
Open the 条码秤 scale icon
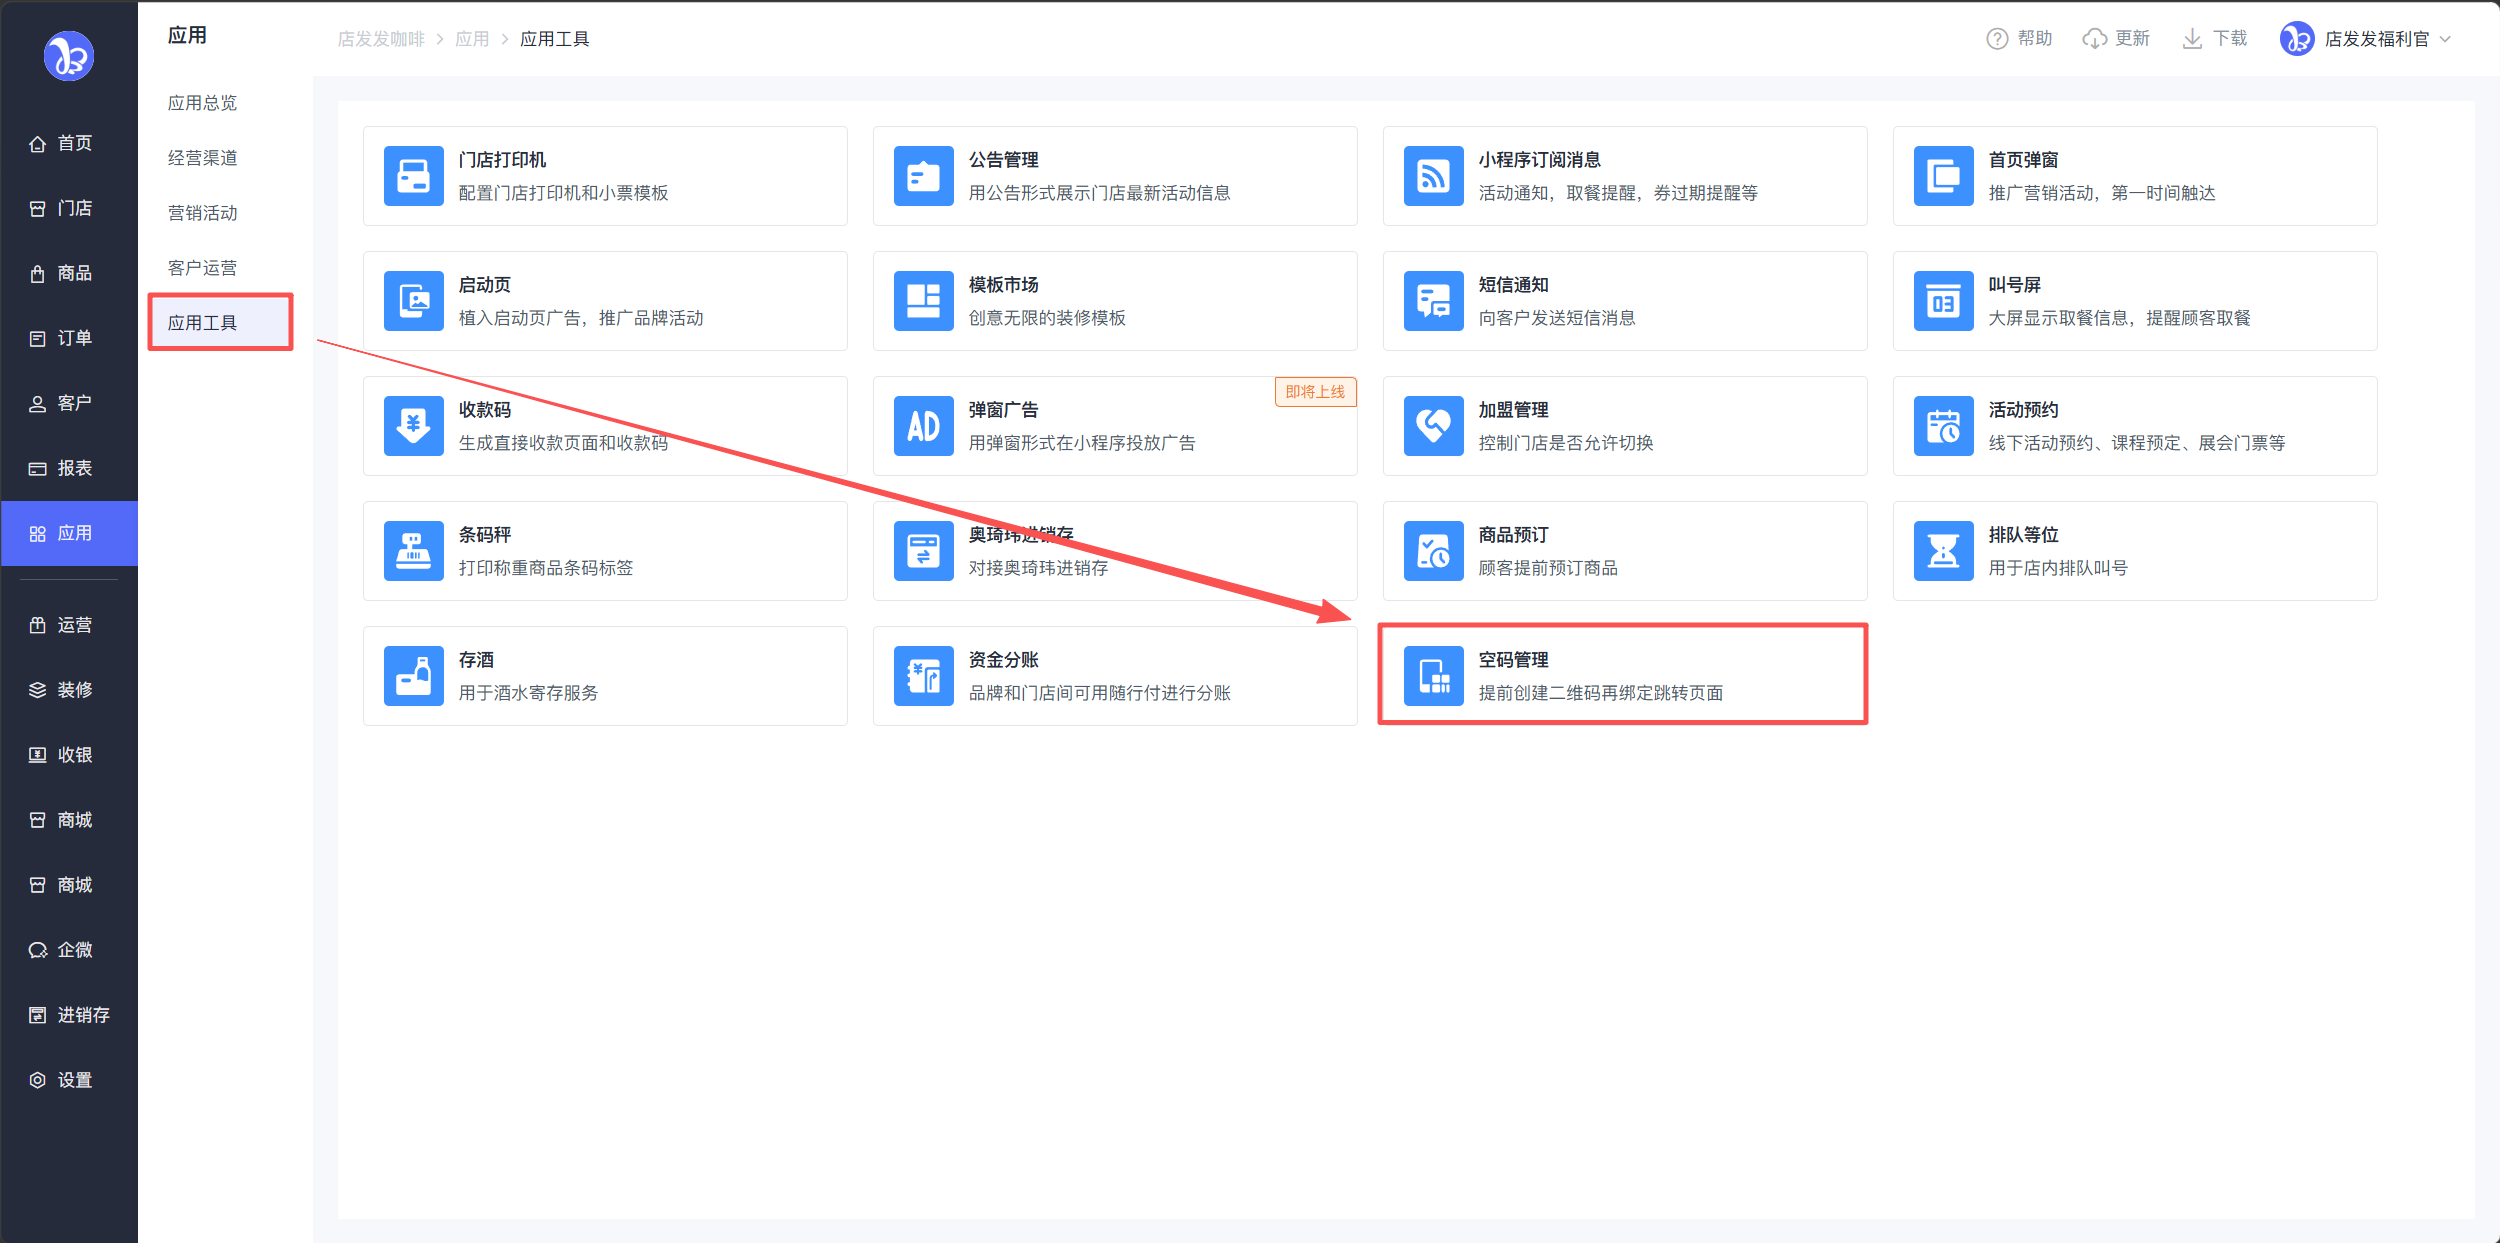click(x=413, y=551)
